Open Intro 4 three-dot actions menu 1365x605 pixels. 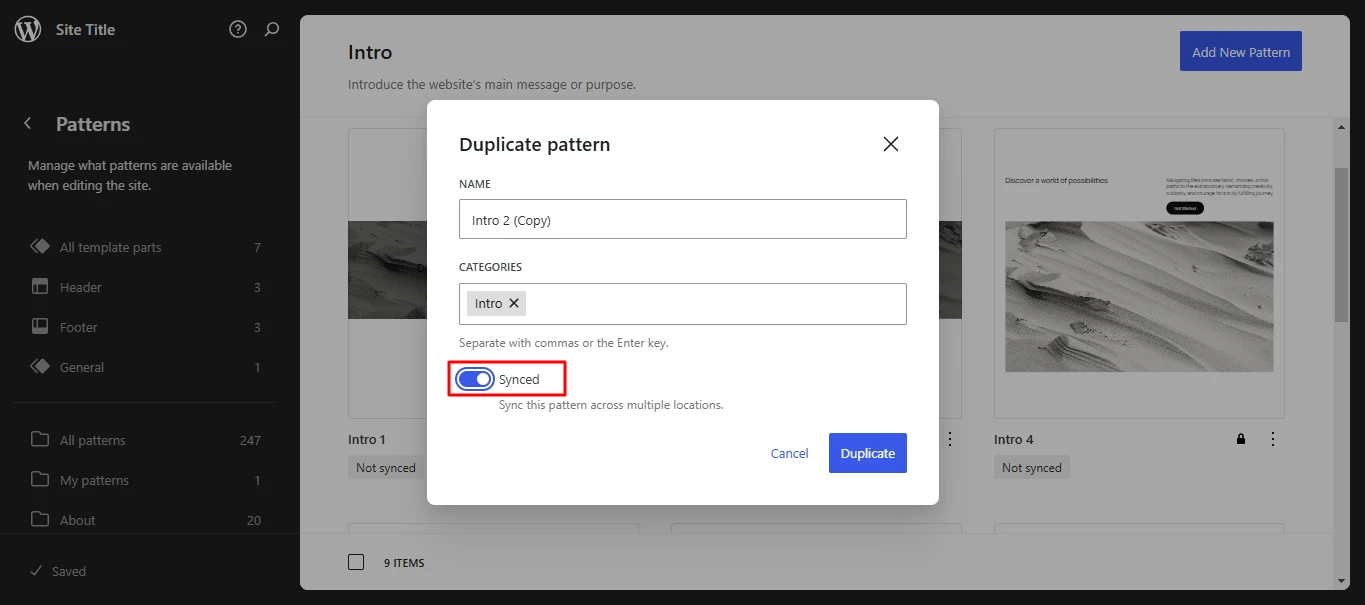(x=1273, y=439)
